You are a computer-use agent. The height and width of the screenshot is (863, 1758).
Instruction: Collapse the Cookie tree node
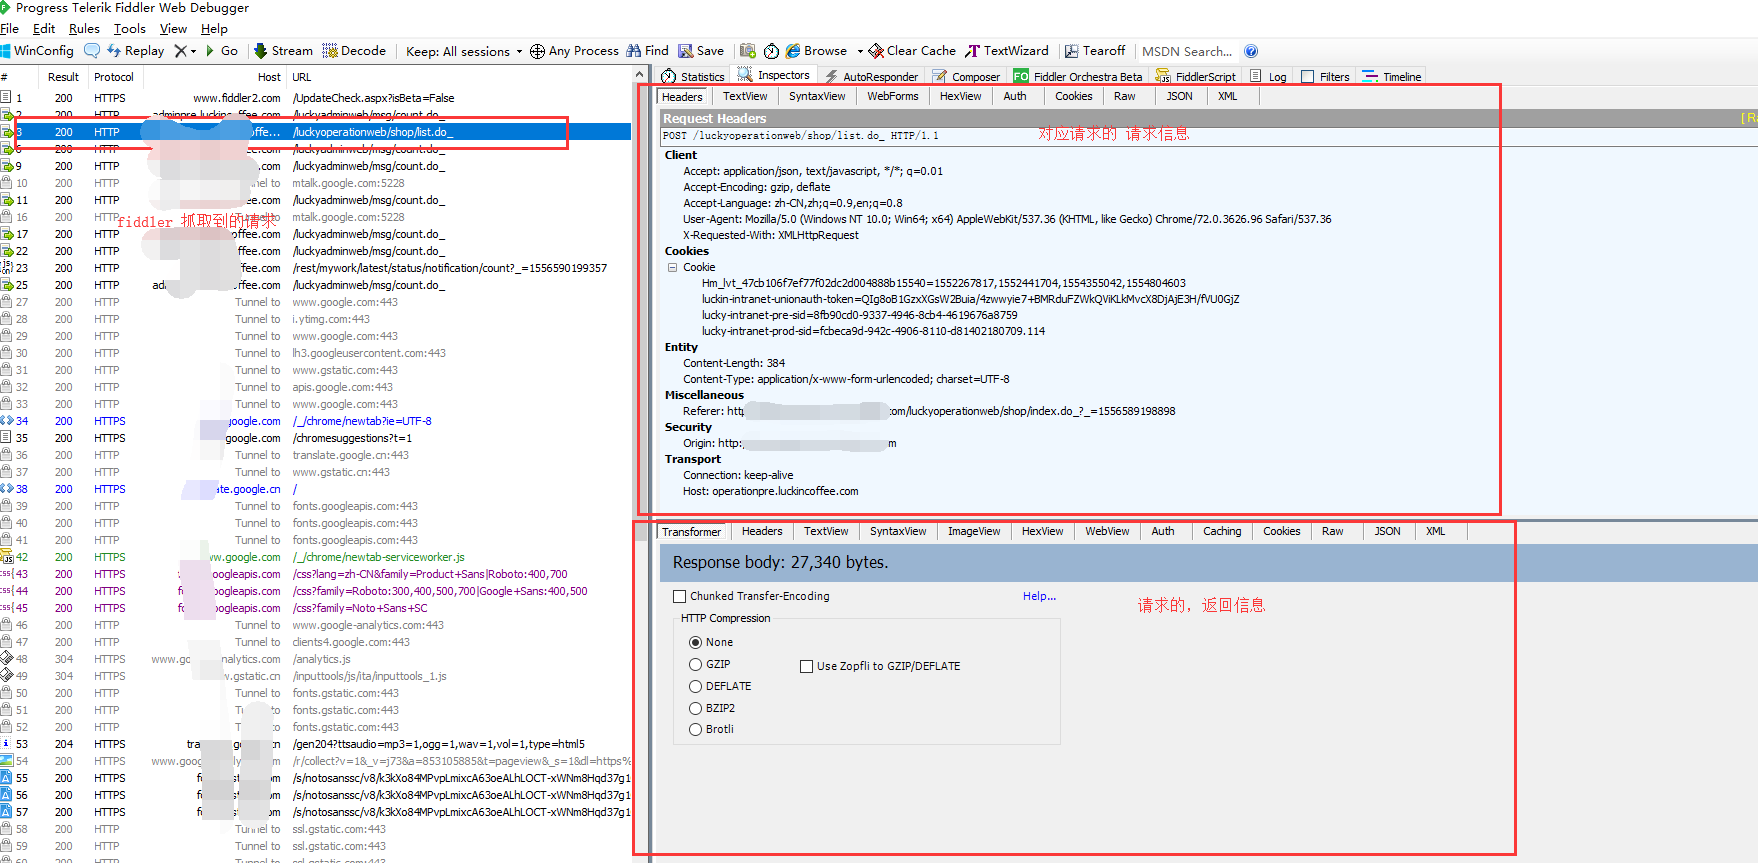coord(673,267)
